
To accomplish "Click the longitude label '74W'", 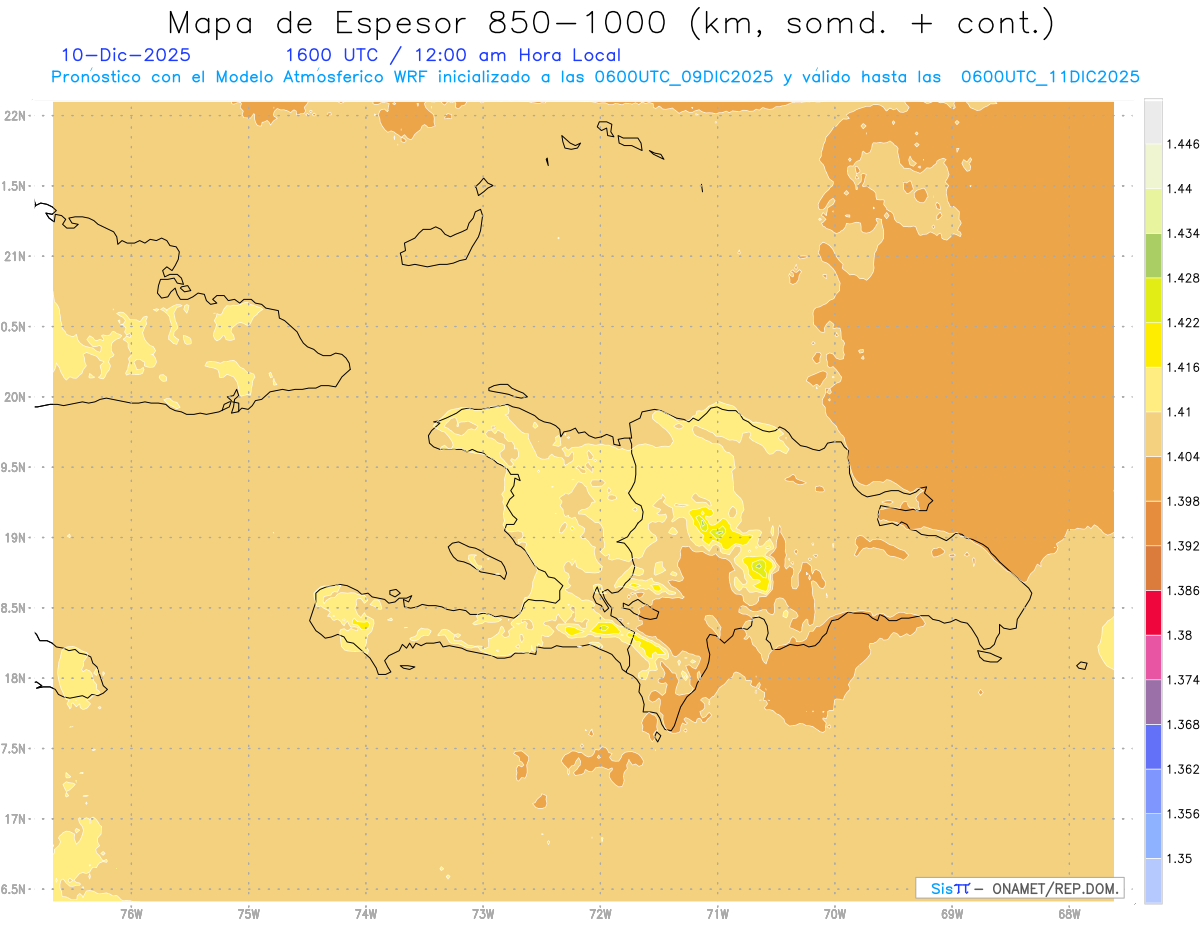I will tap(366, 913).
